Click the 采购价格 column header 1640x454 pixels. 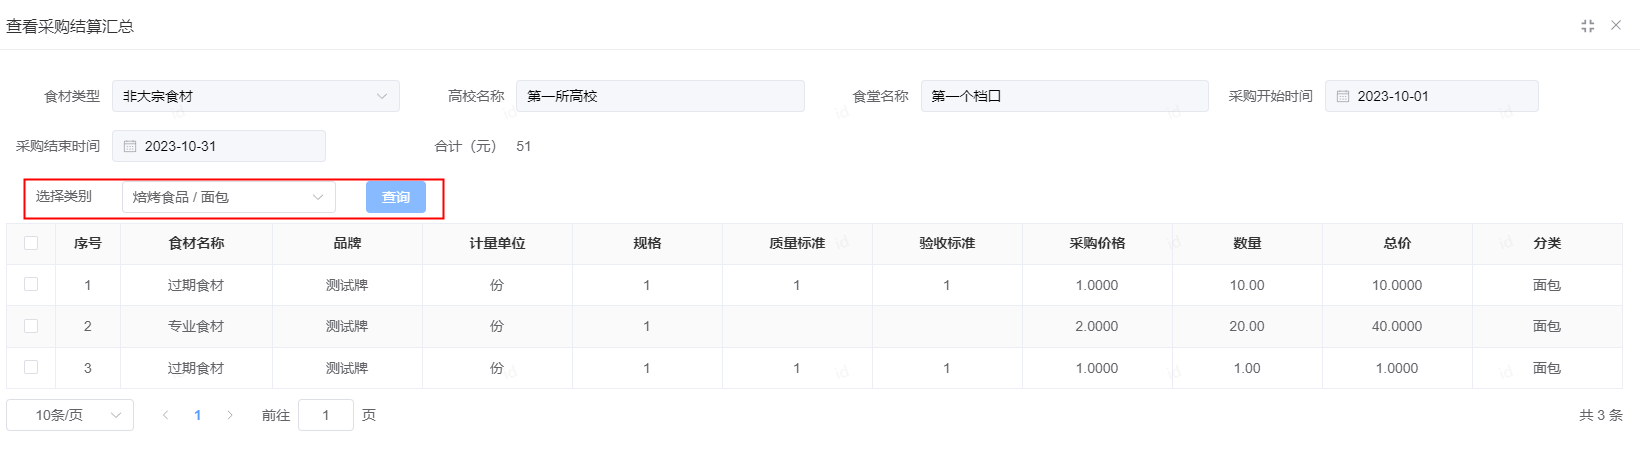point(1097,243)
